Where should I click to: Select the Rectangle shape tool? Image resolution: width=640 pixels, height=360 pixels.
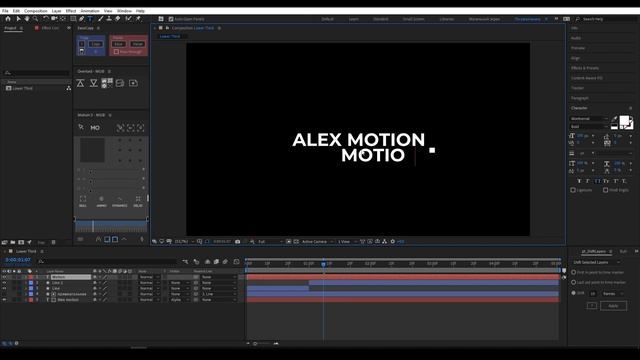[73, 19]
